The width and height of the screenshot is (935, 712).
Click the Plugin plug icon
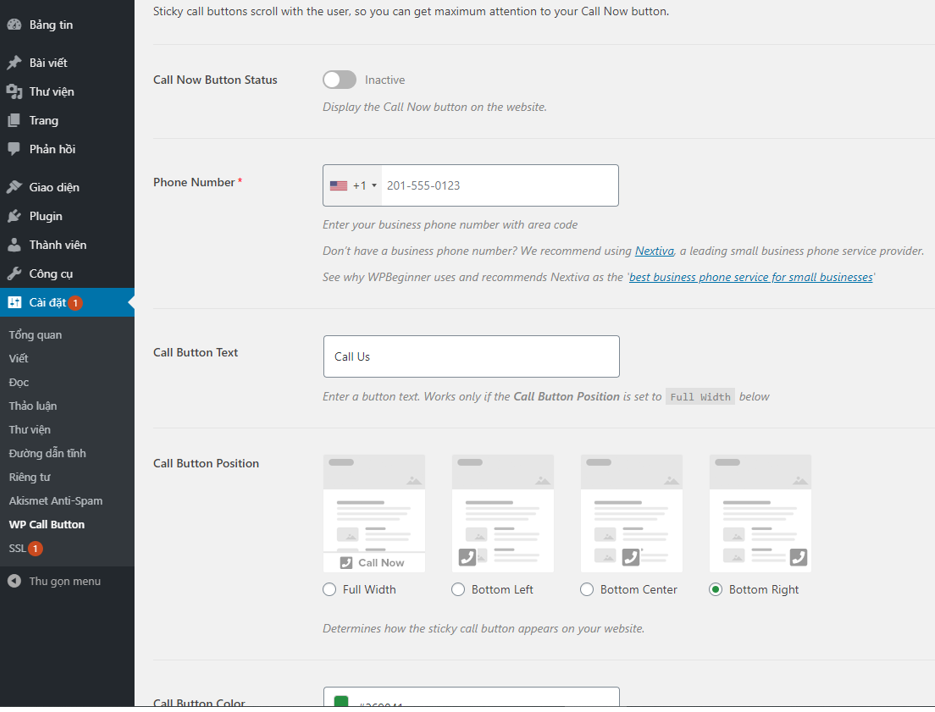14,216
